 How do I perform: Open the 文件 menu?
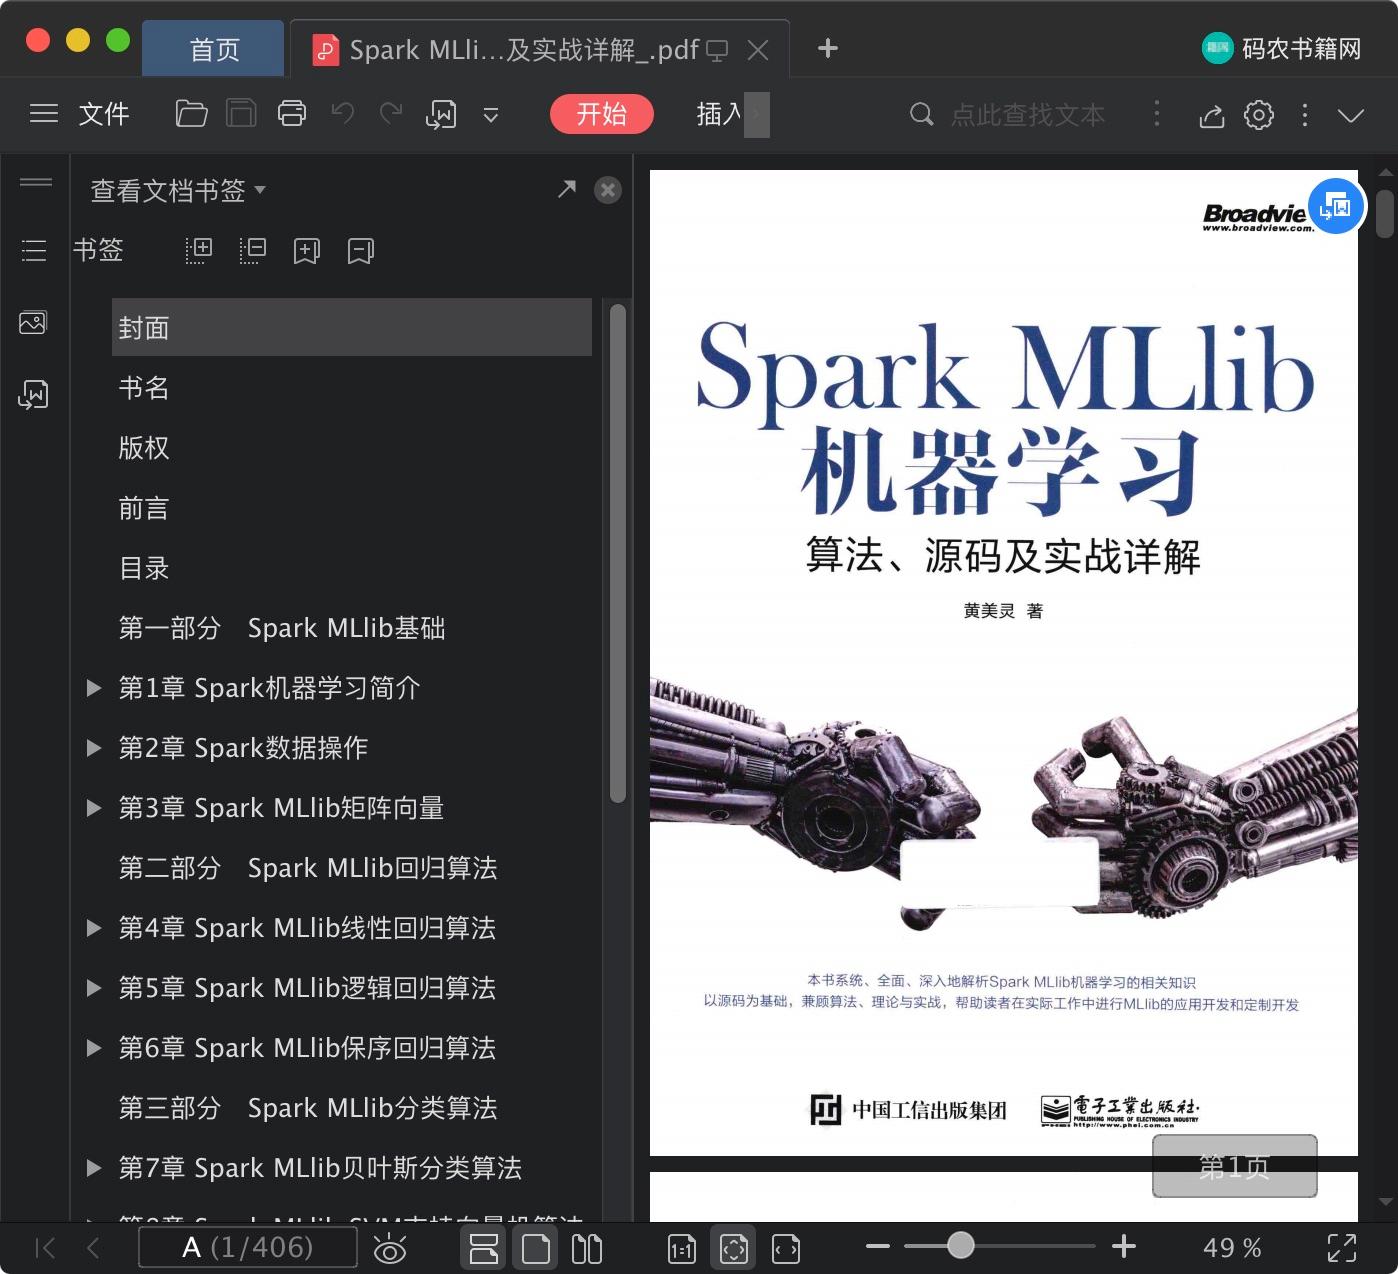click(x=104, y=114)
